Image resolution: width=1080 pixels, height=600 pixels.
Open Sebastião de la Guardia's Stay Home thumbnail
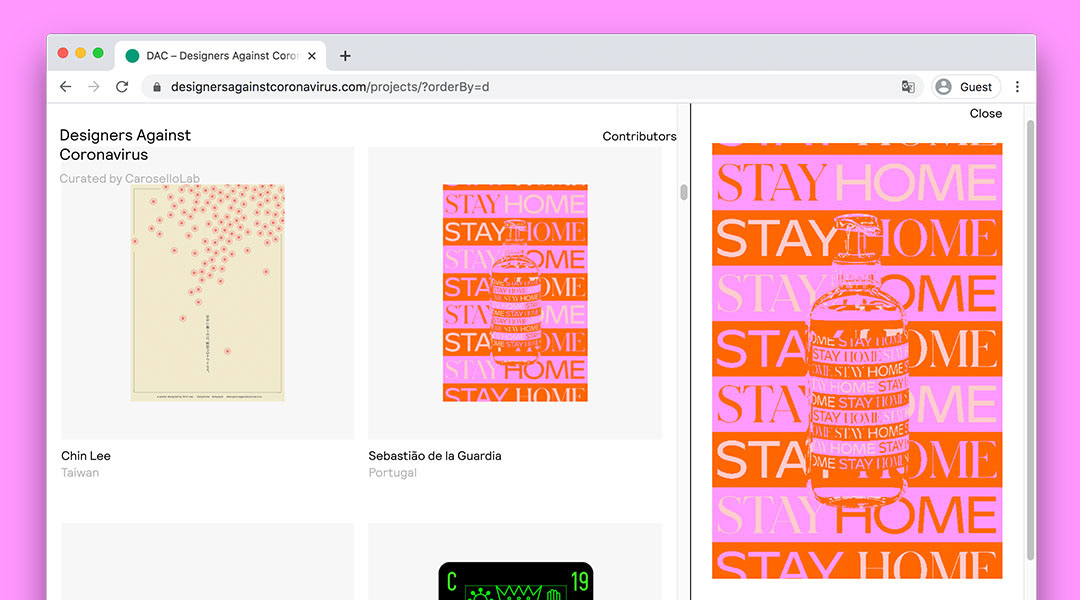pyautogui.click(x=515, y=293)
